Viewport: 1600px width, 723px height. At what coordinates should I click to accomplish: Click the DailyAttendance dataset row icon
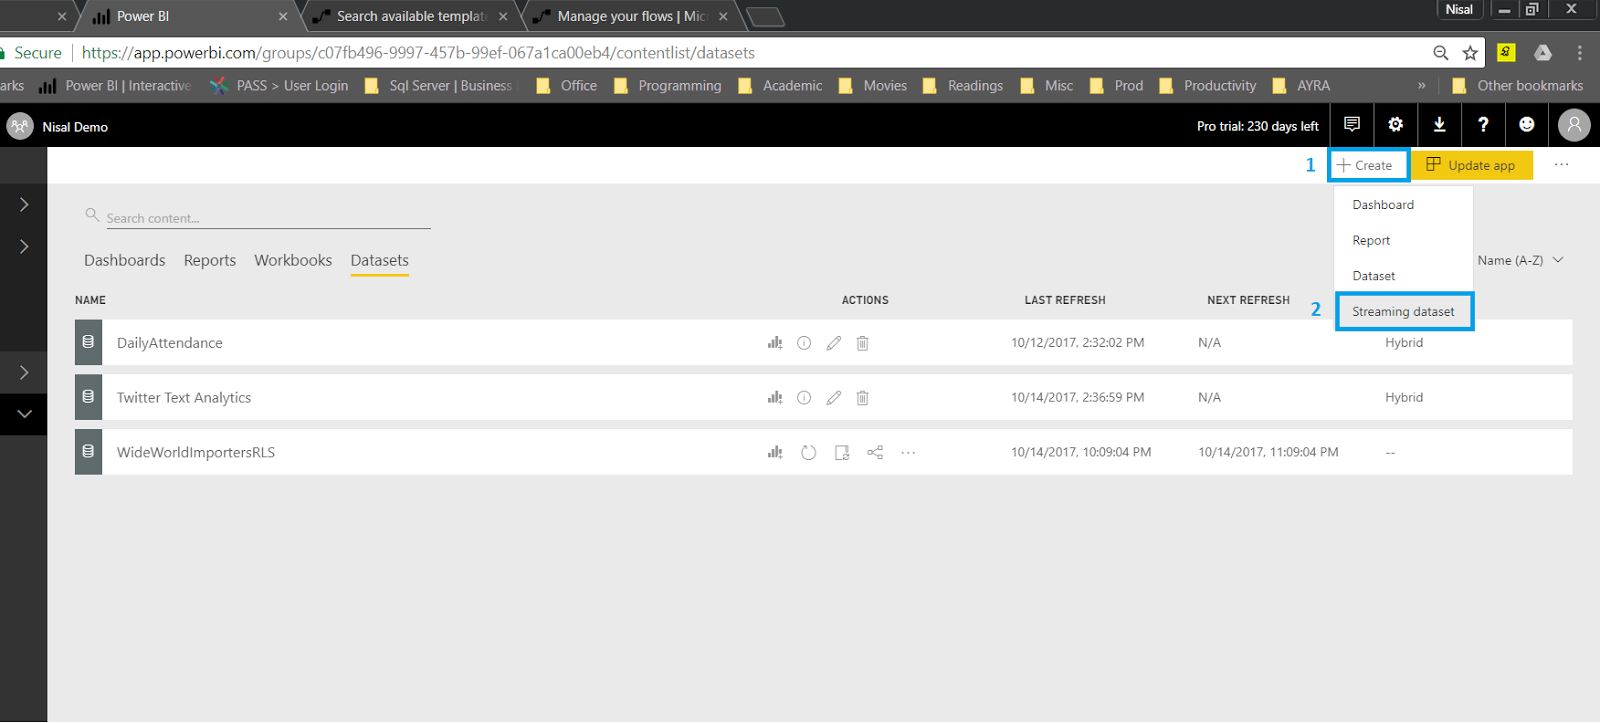(x=88, y=342)
